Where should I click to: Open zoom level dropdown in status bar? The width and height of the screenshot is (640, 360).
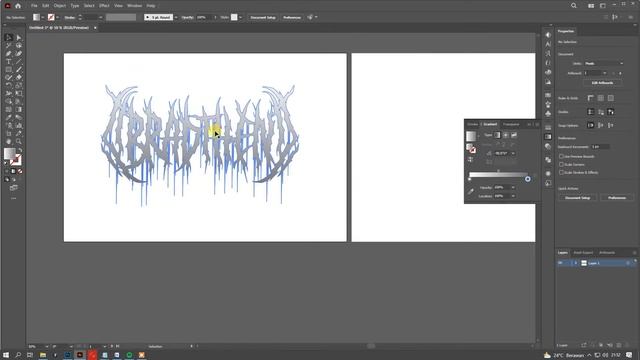tap(46, 347)
